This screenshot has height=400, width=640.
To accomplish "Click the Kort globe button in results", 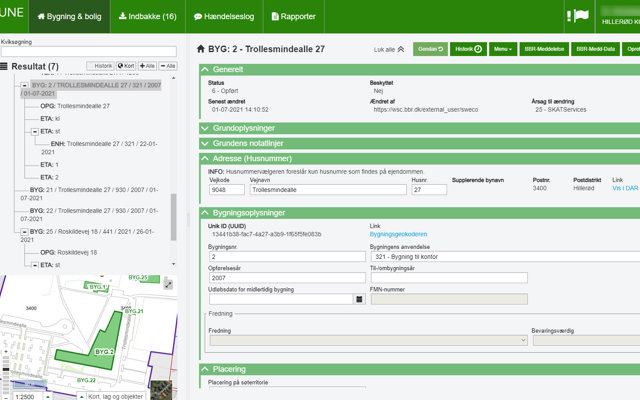I will (125, 66).
